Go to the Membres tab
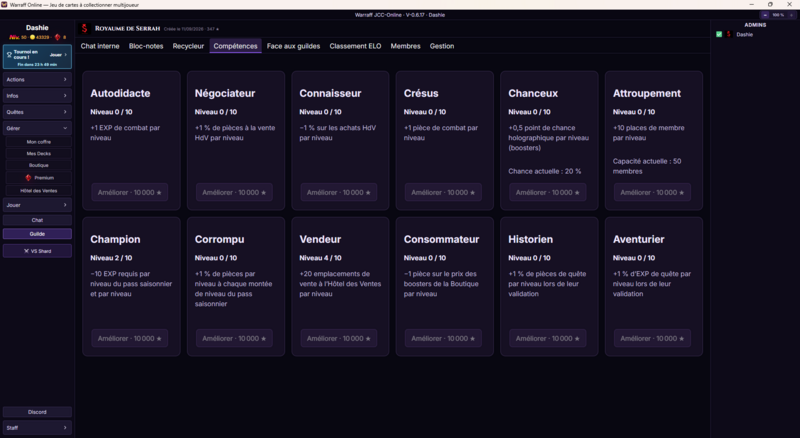Image resolution: width=800 pixels, height=438 pixels. pyautogui.click(x=406, y=46)
